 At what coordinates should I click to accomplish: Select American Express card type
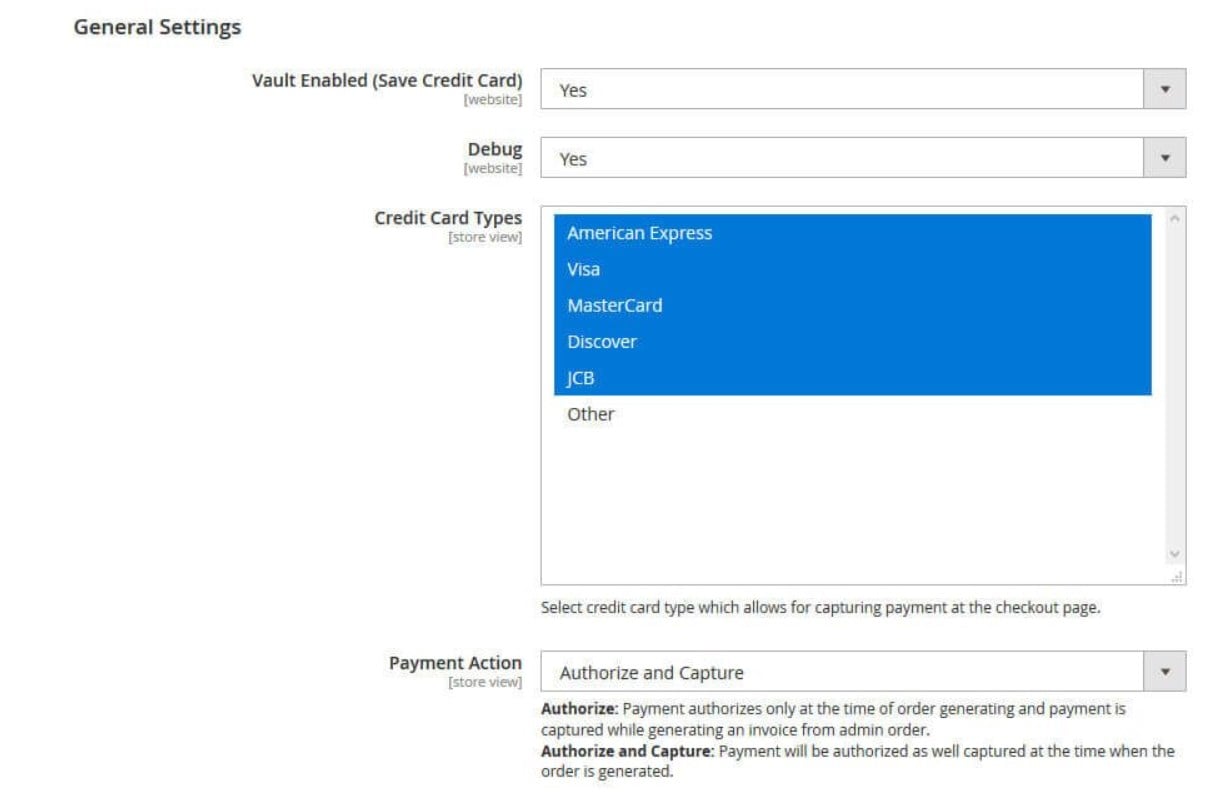(x=852, y=233)
